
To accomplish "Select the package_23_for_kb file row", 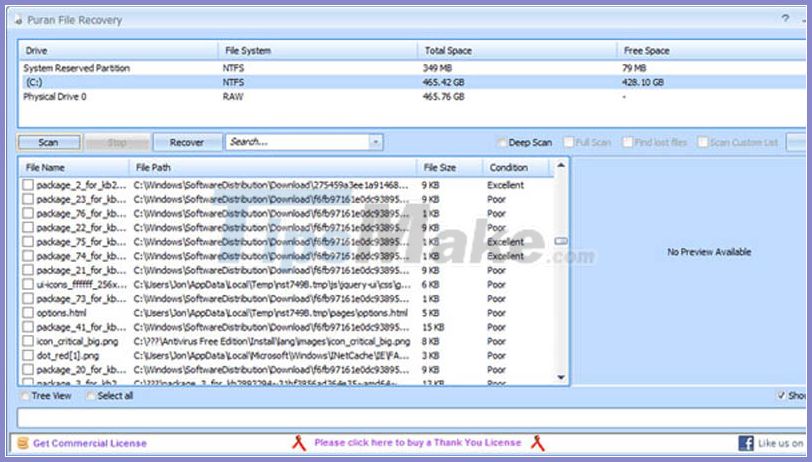I will click(x=287, y=199).
